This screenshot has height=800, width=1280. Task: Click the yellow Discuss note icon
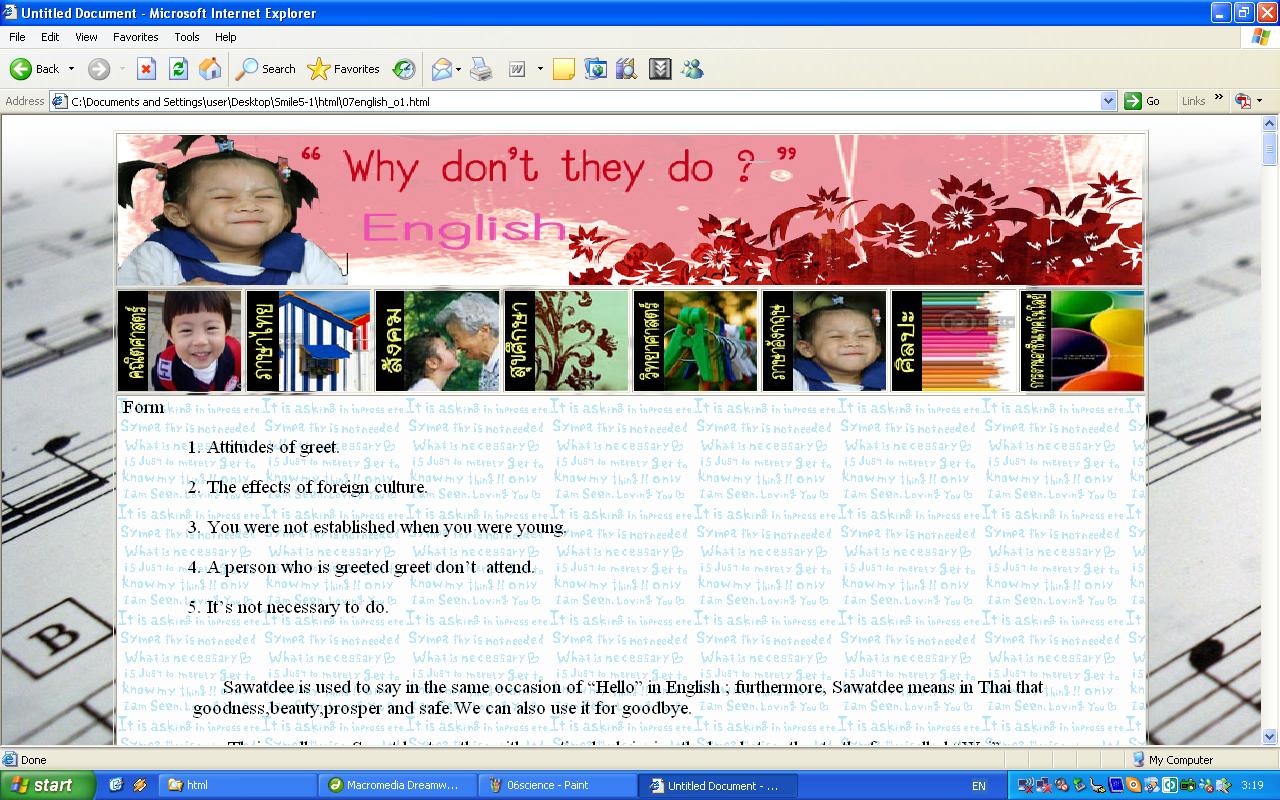point(564,69)
